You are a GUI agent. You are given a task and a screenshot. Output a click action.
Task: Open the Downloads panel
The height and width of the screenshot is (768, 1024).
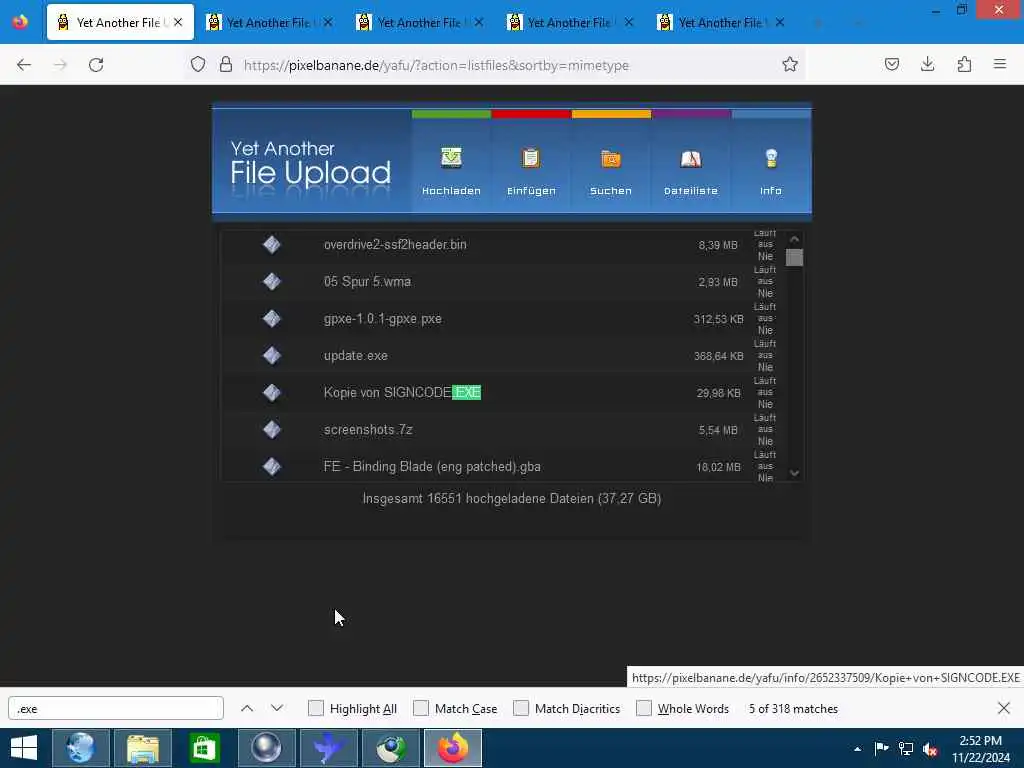point(928,65)
